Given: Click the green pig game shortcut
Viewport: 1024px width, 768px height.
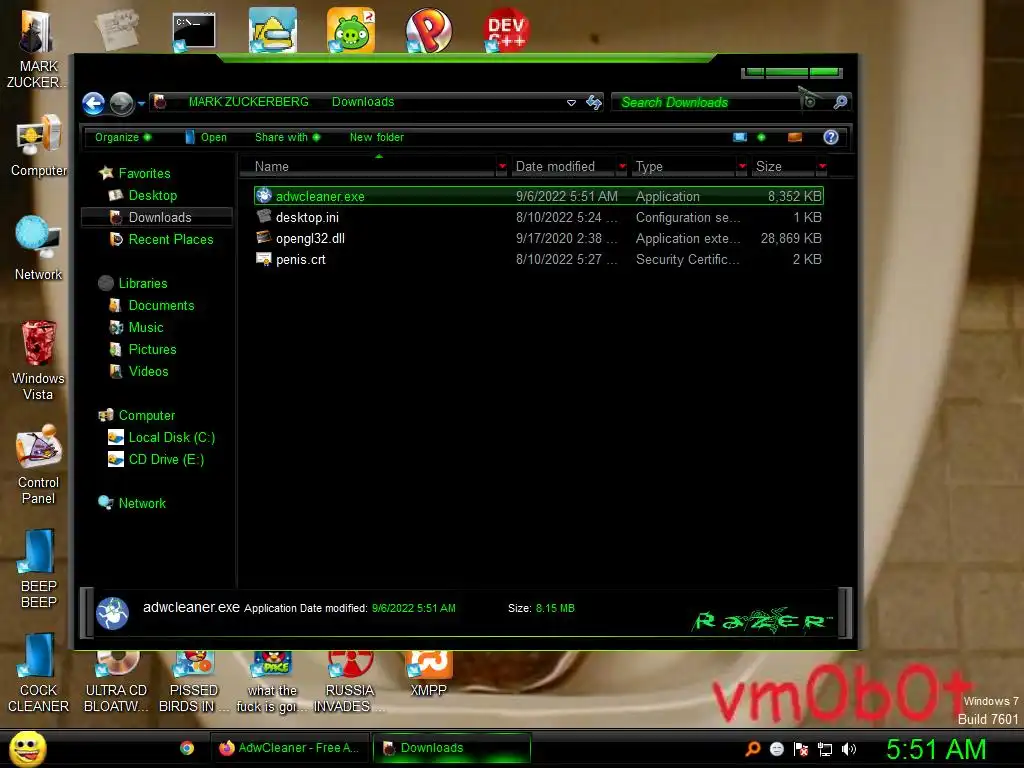Looking at the screenshot, I should (x=351, y=30).
